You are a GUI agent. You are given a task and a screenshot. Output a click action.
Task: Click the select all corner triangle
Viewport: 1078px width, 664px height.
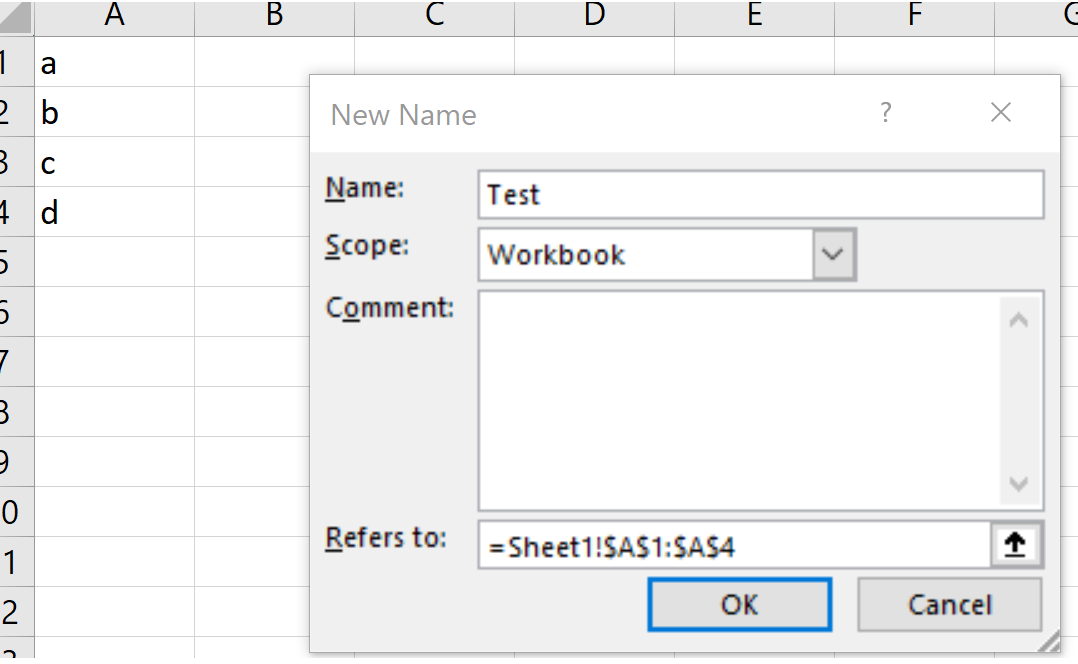coord(17,17)
